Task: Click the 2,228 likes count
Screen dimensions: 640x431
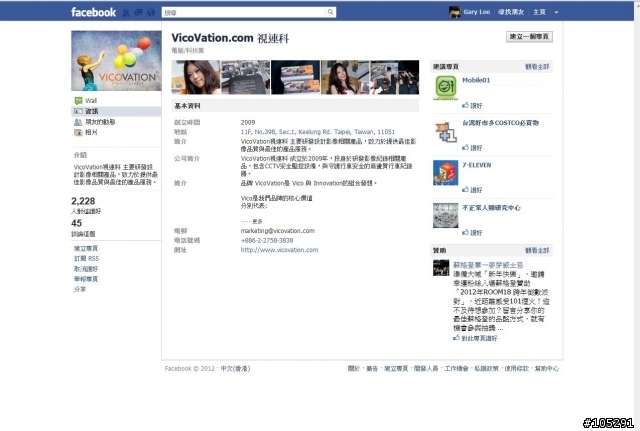Action: pyautogui.click(x=83, y=201)
